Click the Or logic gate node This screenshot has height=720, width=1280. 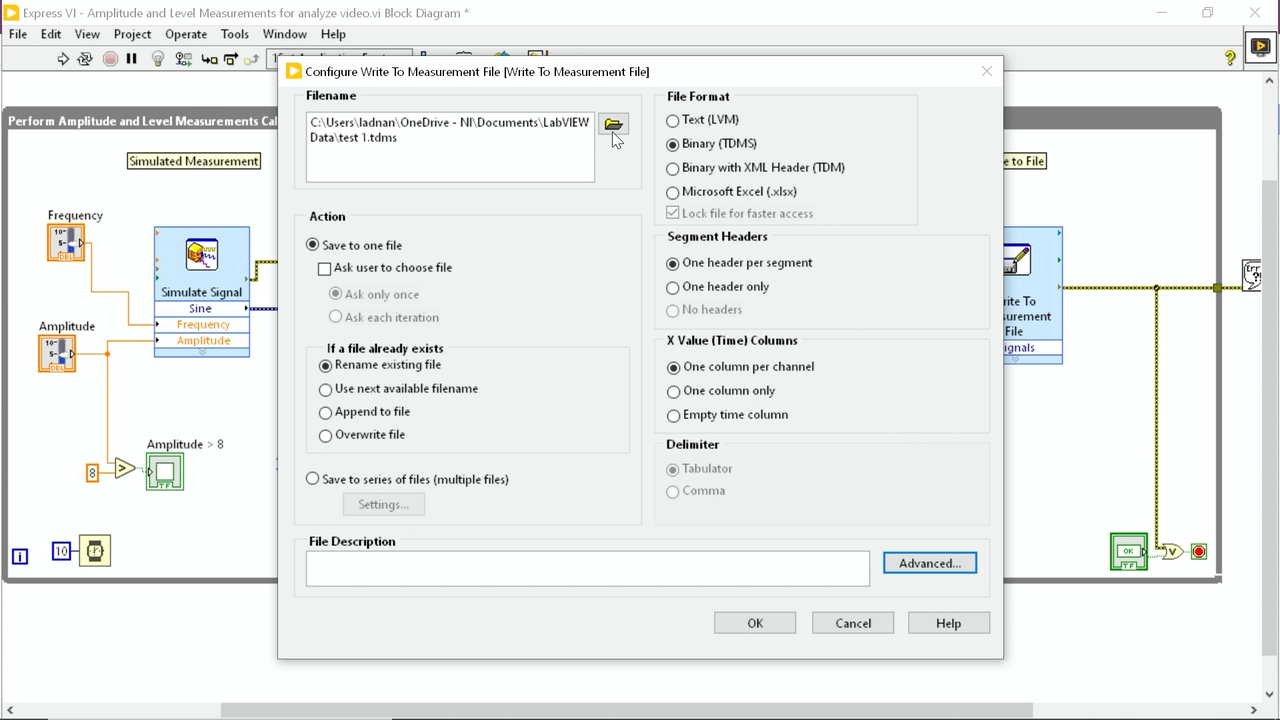1172,552
